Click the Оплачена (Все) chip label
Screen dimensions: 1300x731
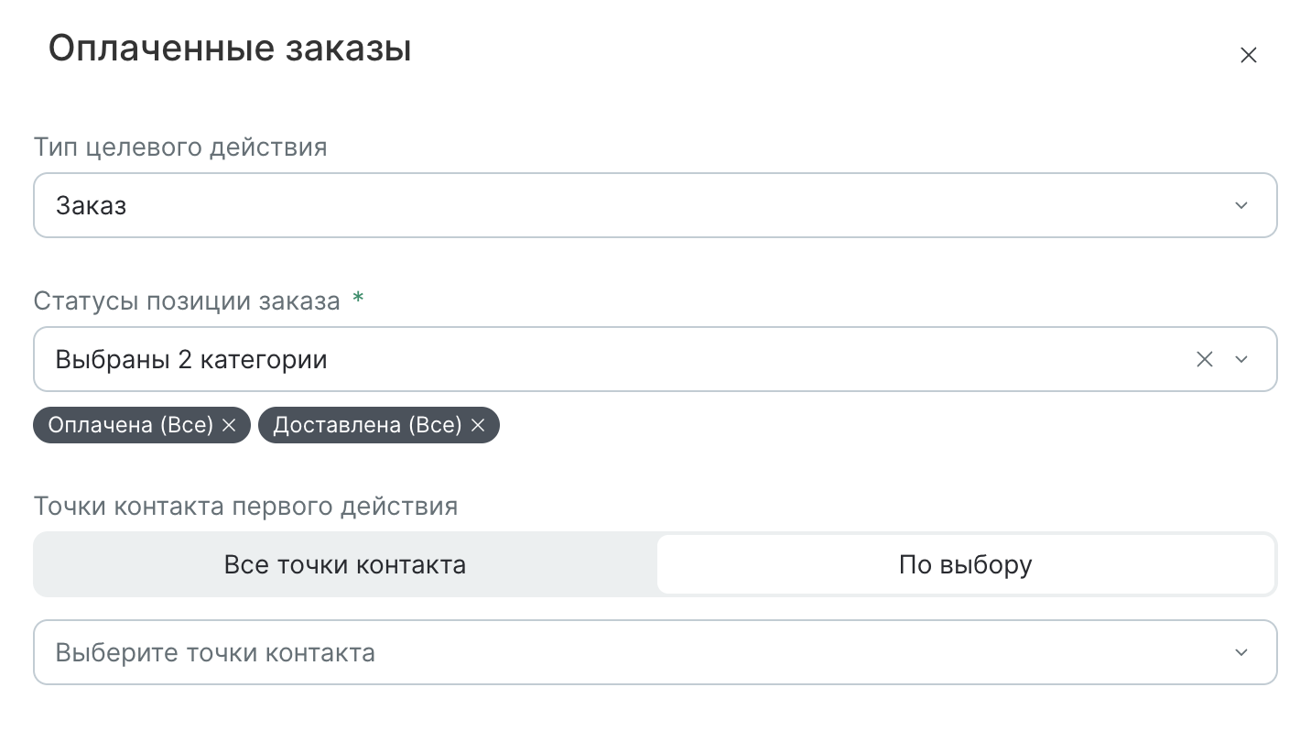click(131, 425)
